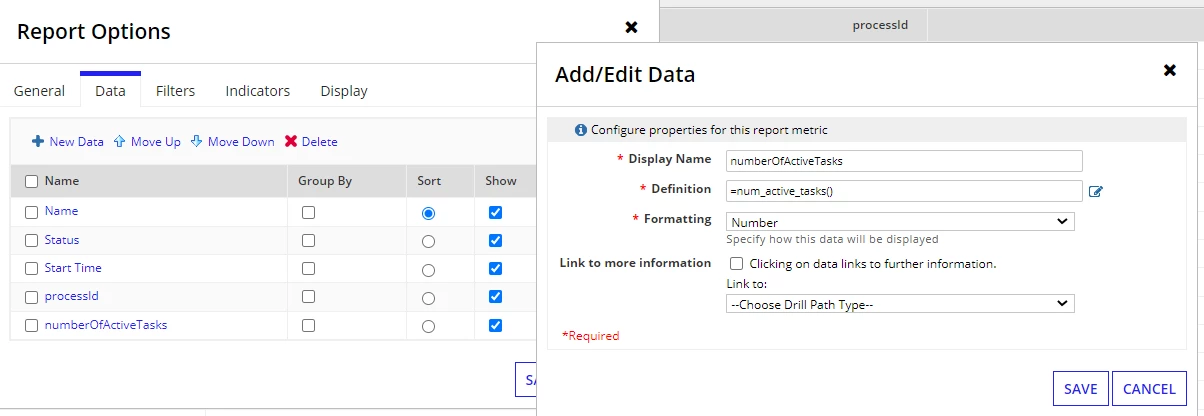Go to the Indicators tab

click(258, 91)
